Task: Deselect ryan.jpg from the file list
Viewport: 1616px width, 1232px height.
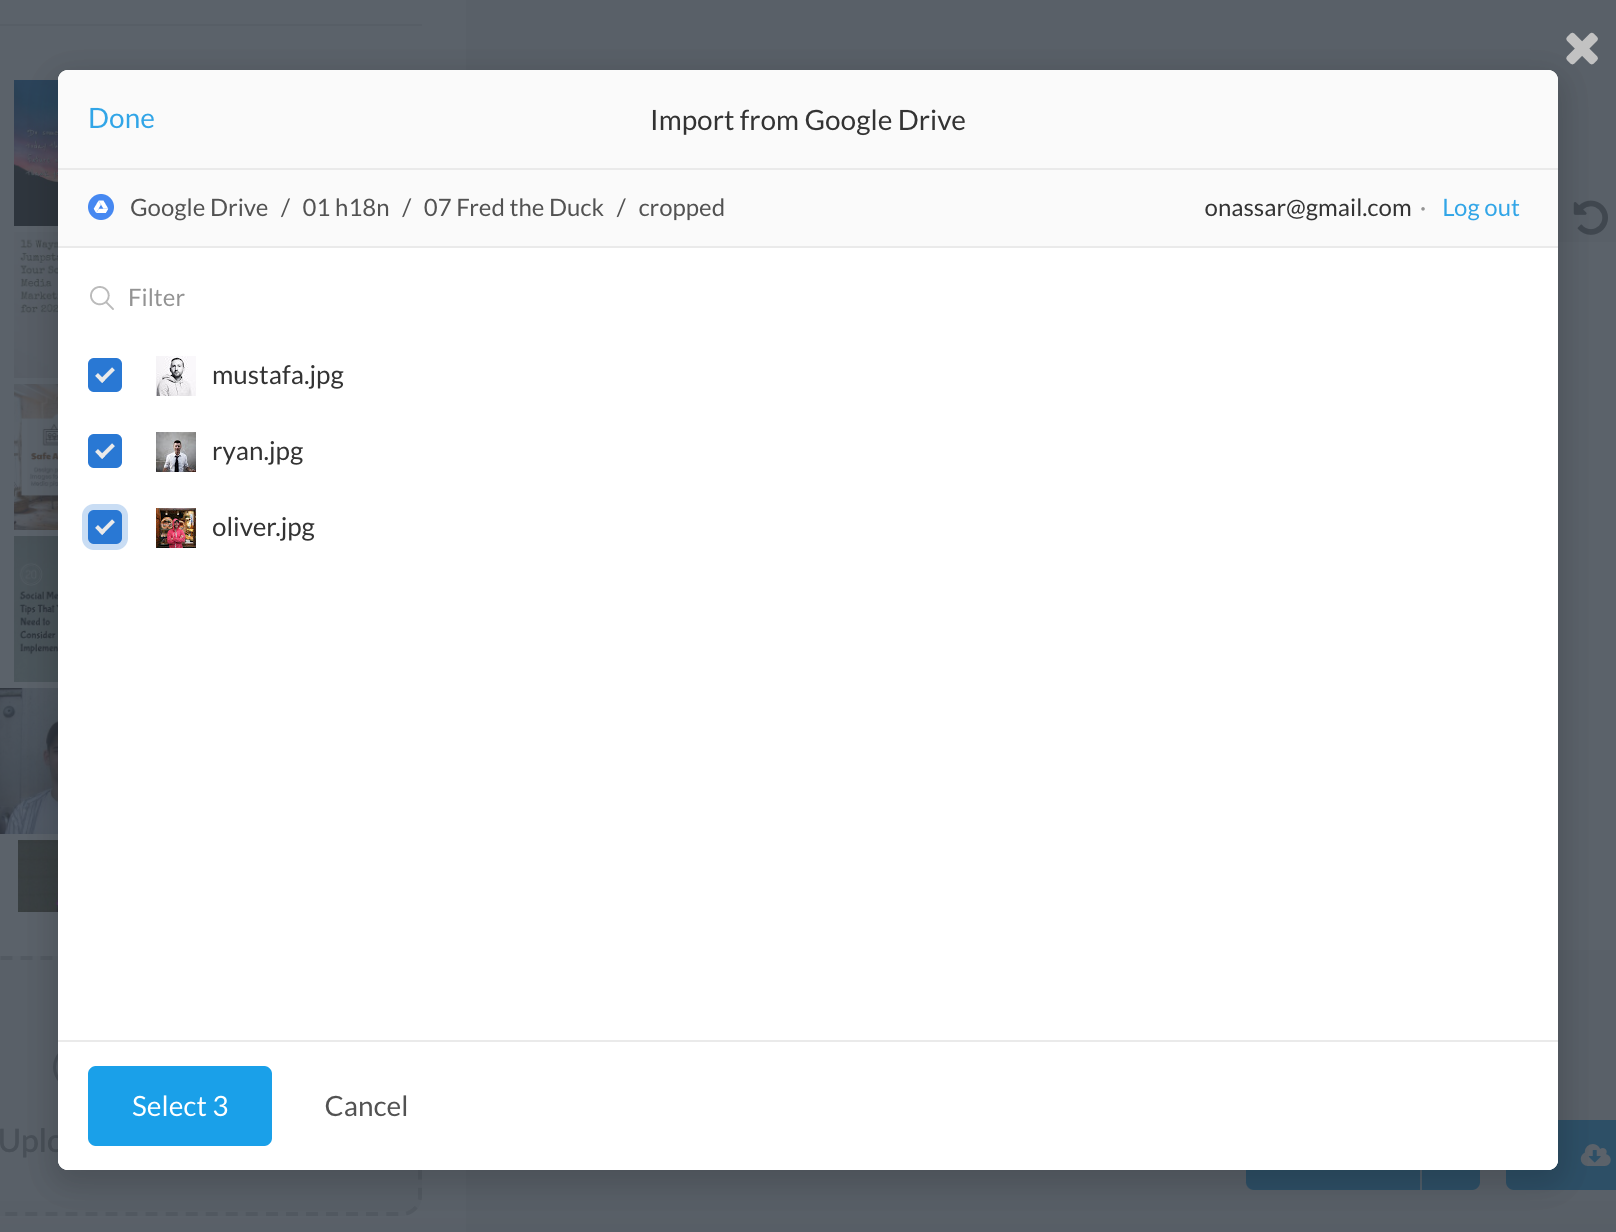Action: point(104,451)
